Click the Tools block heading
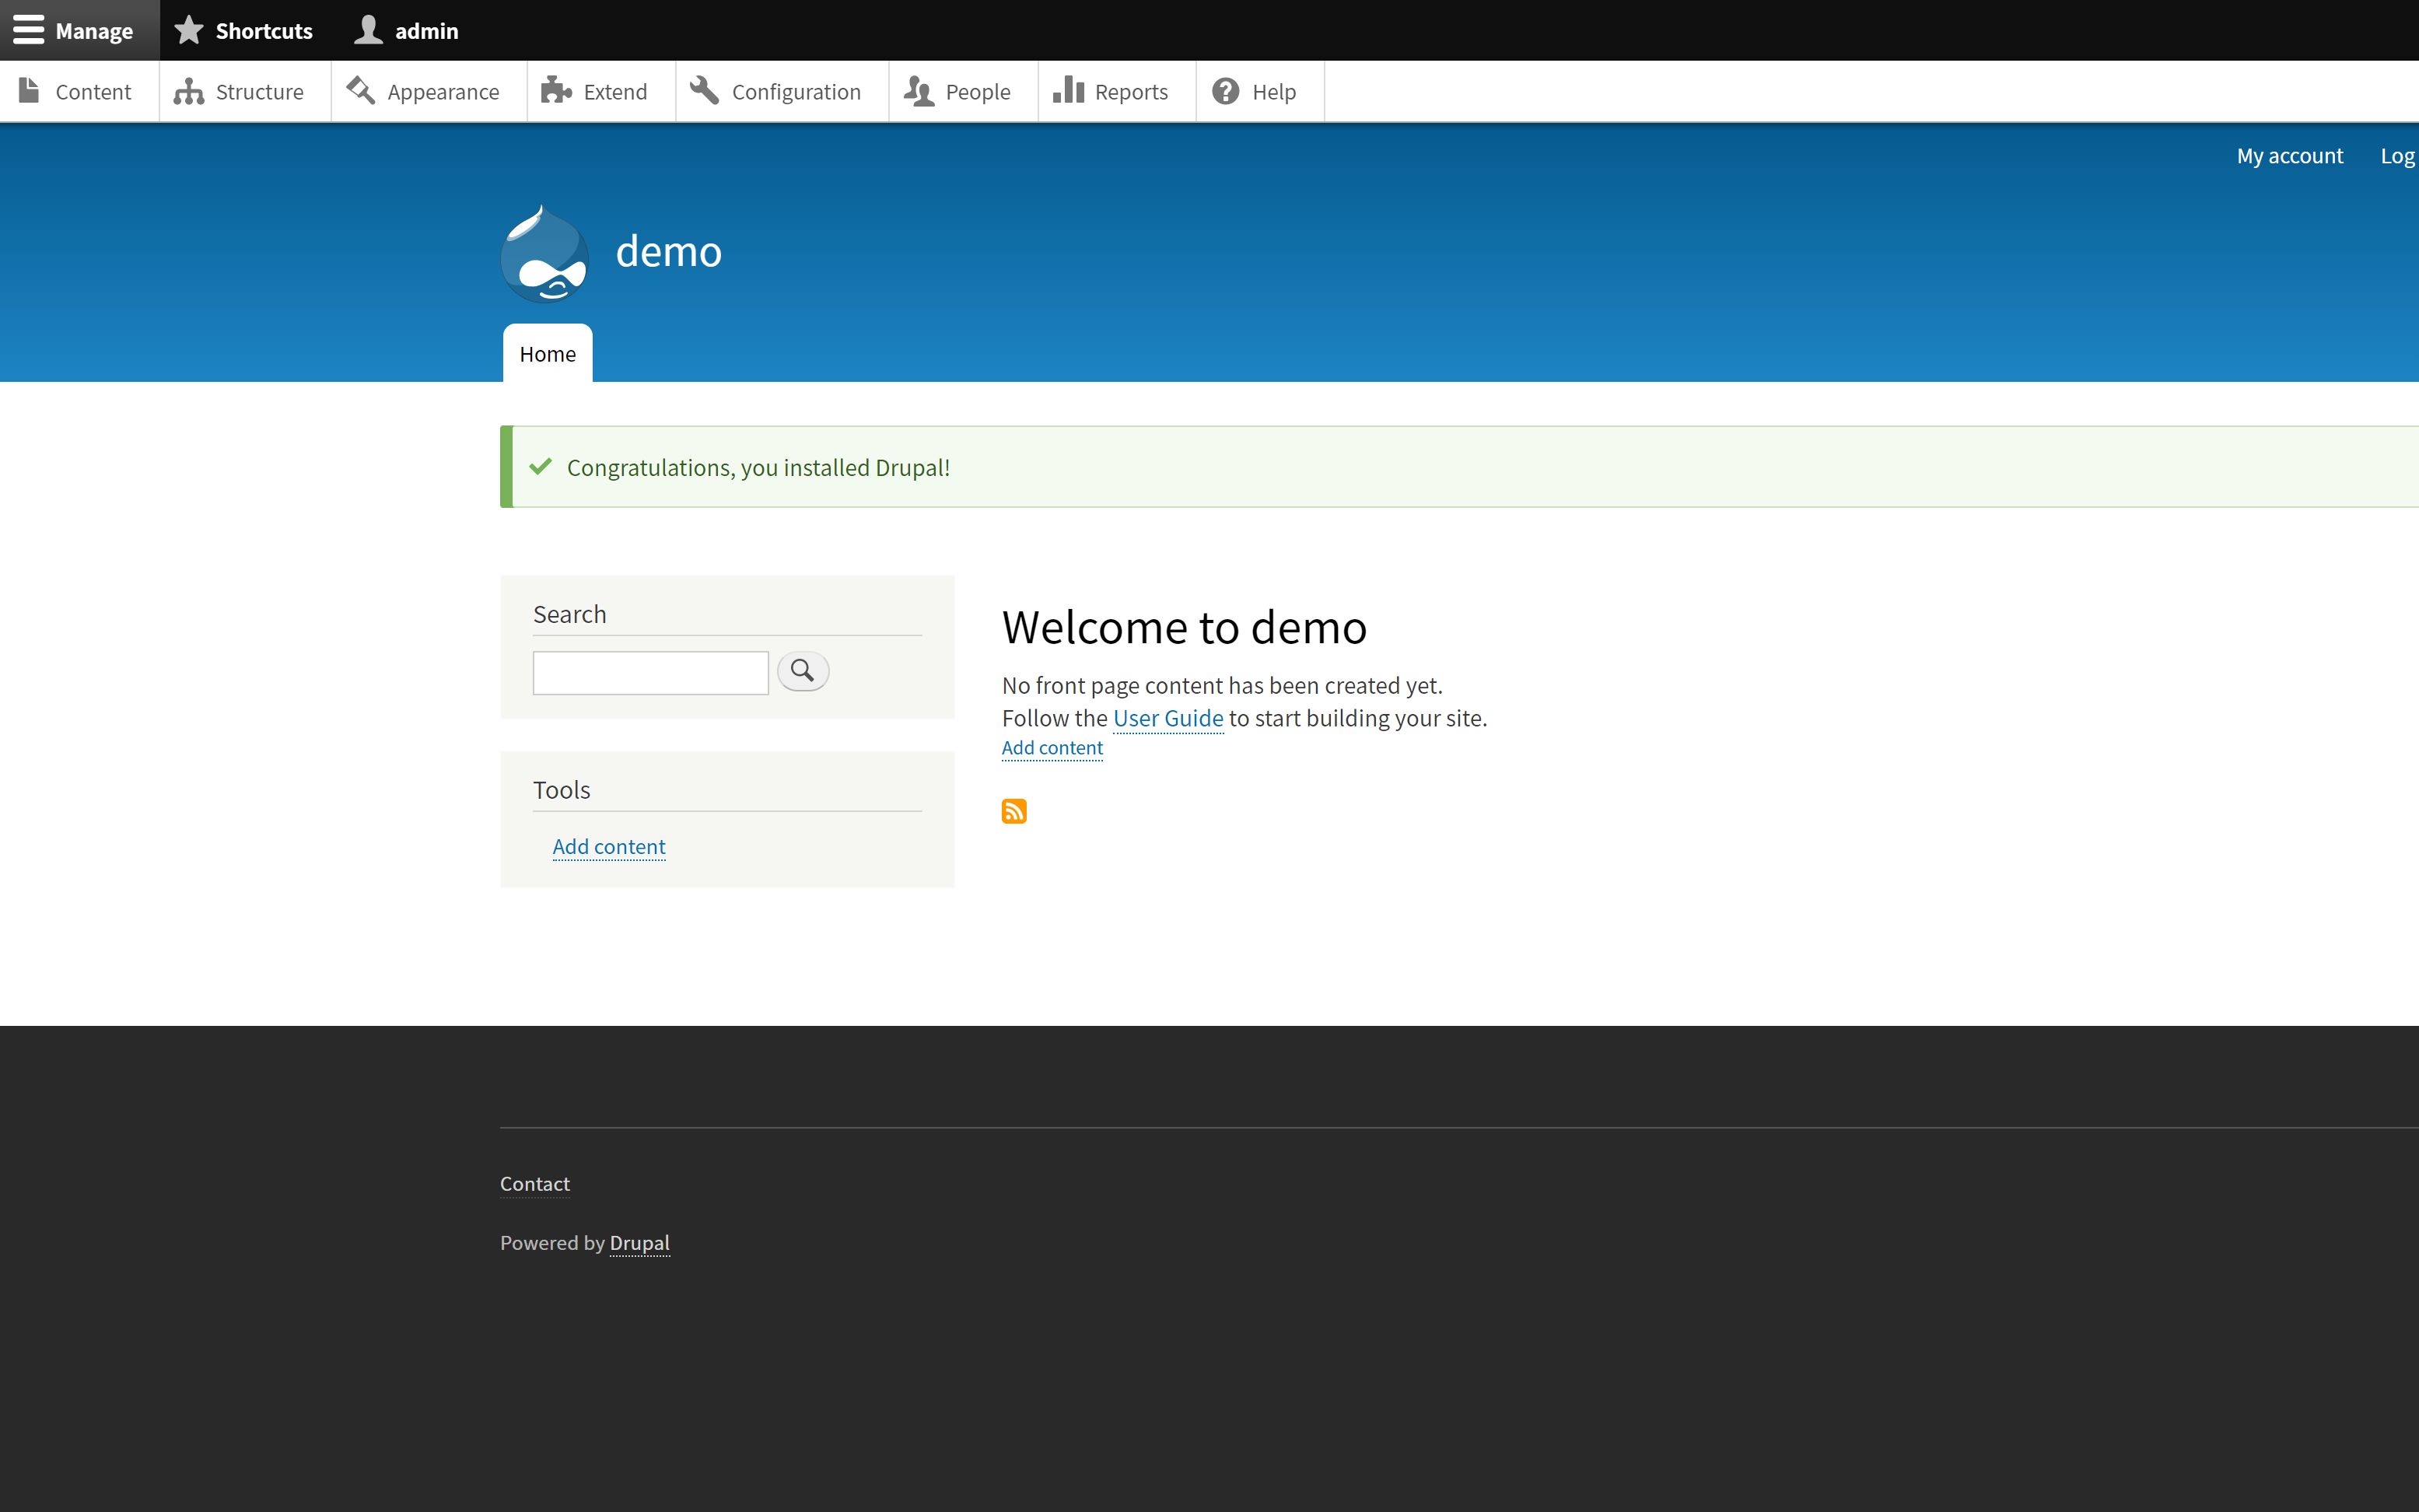This screenshot has width=2419, height=1512. pyautogui.click(x=561, y=790)
